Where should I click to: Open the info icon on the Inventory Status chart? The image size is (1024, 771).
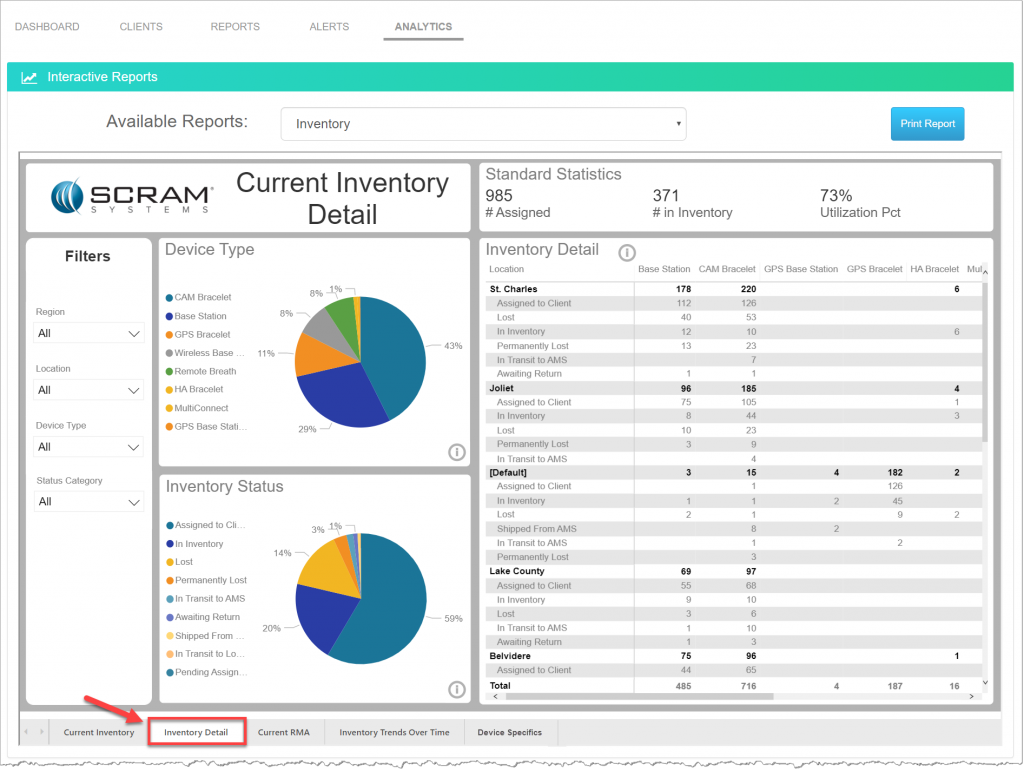coord(458,689)
